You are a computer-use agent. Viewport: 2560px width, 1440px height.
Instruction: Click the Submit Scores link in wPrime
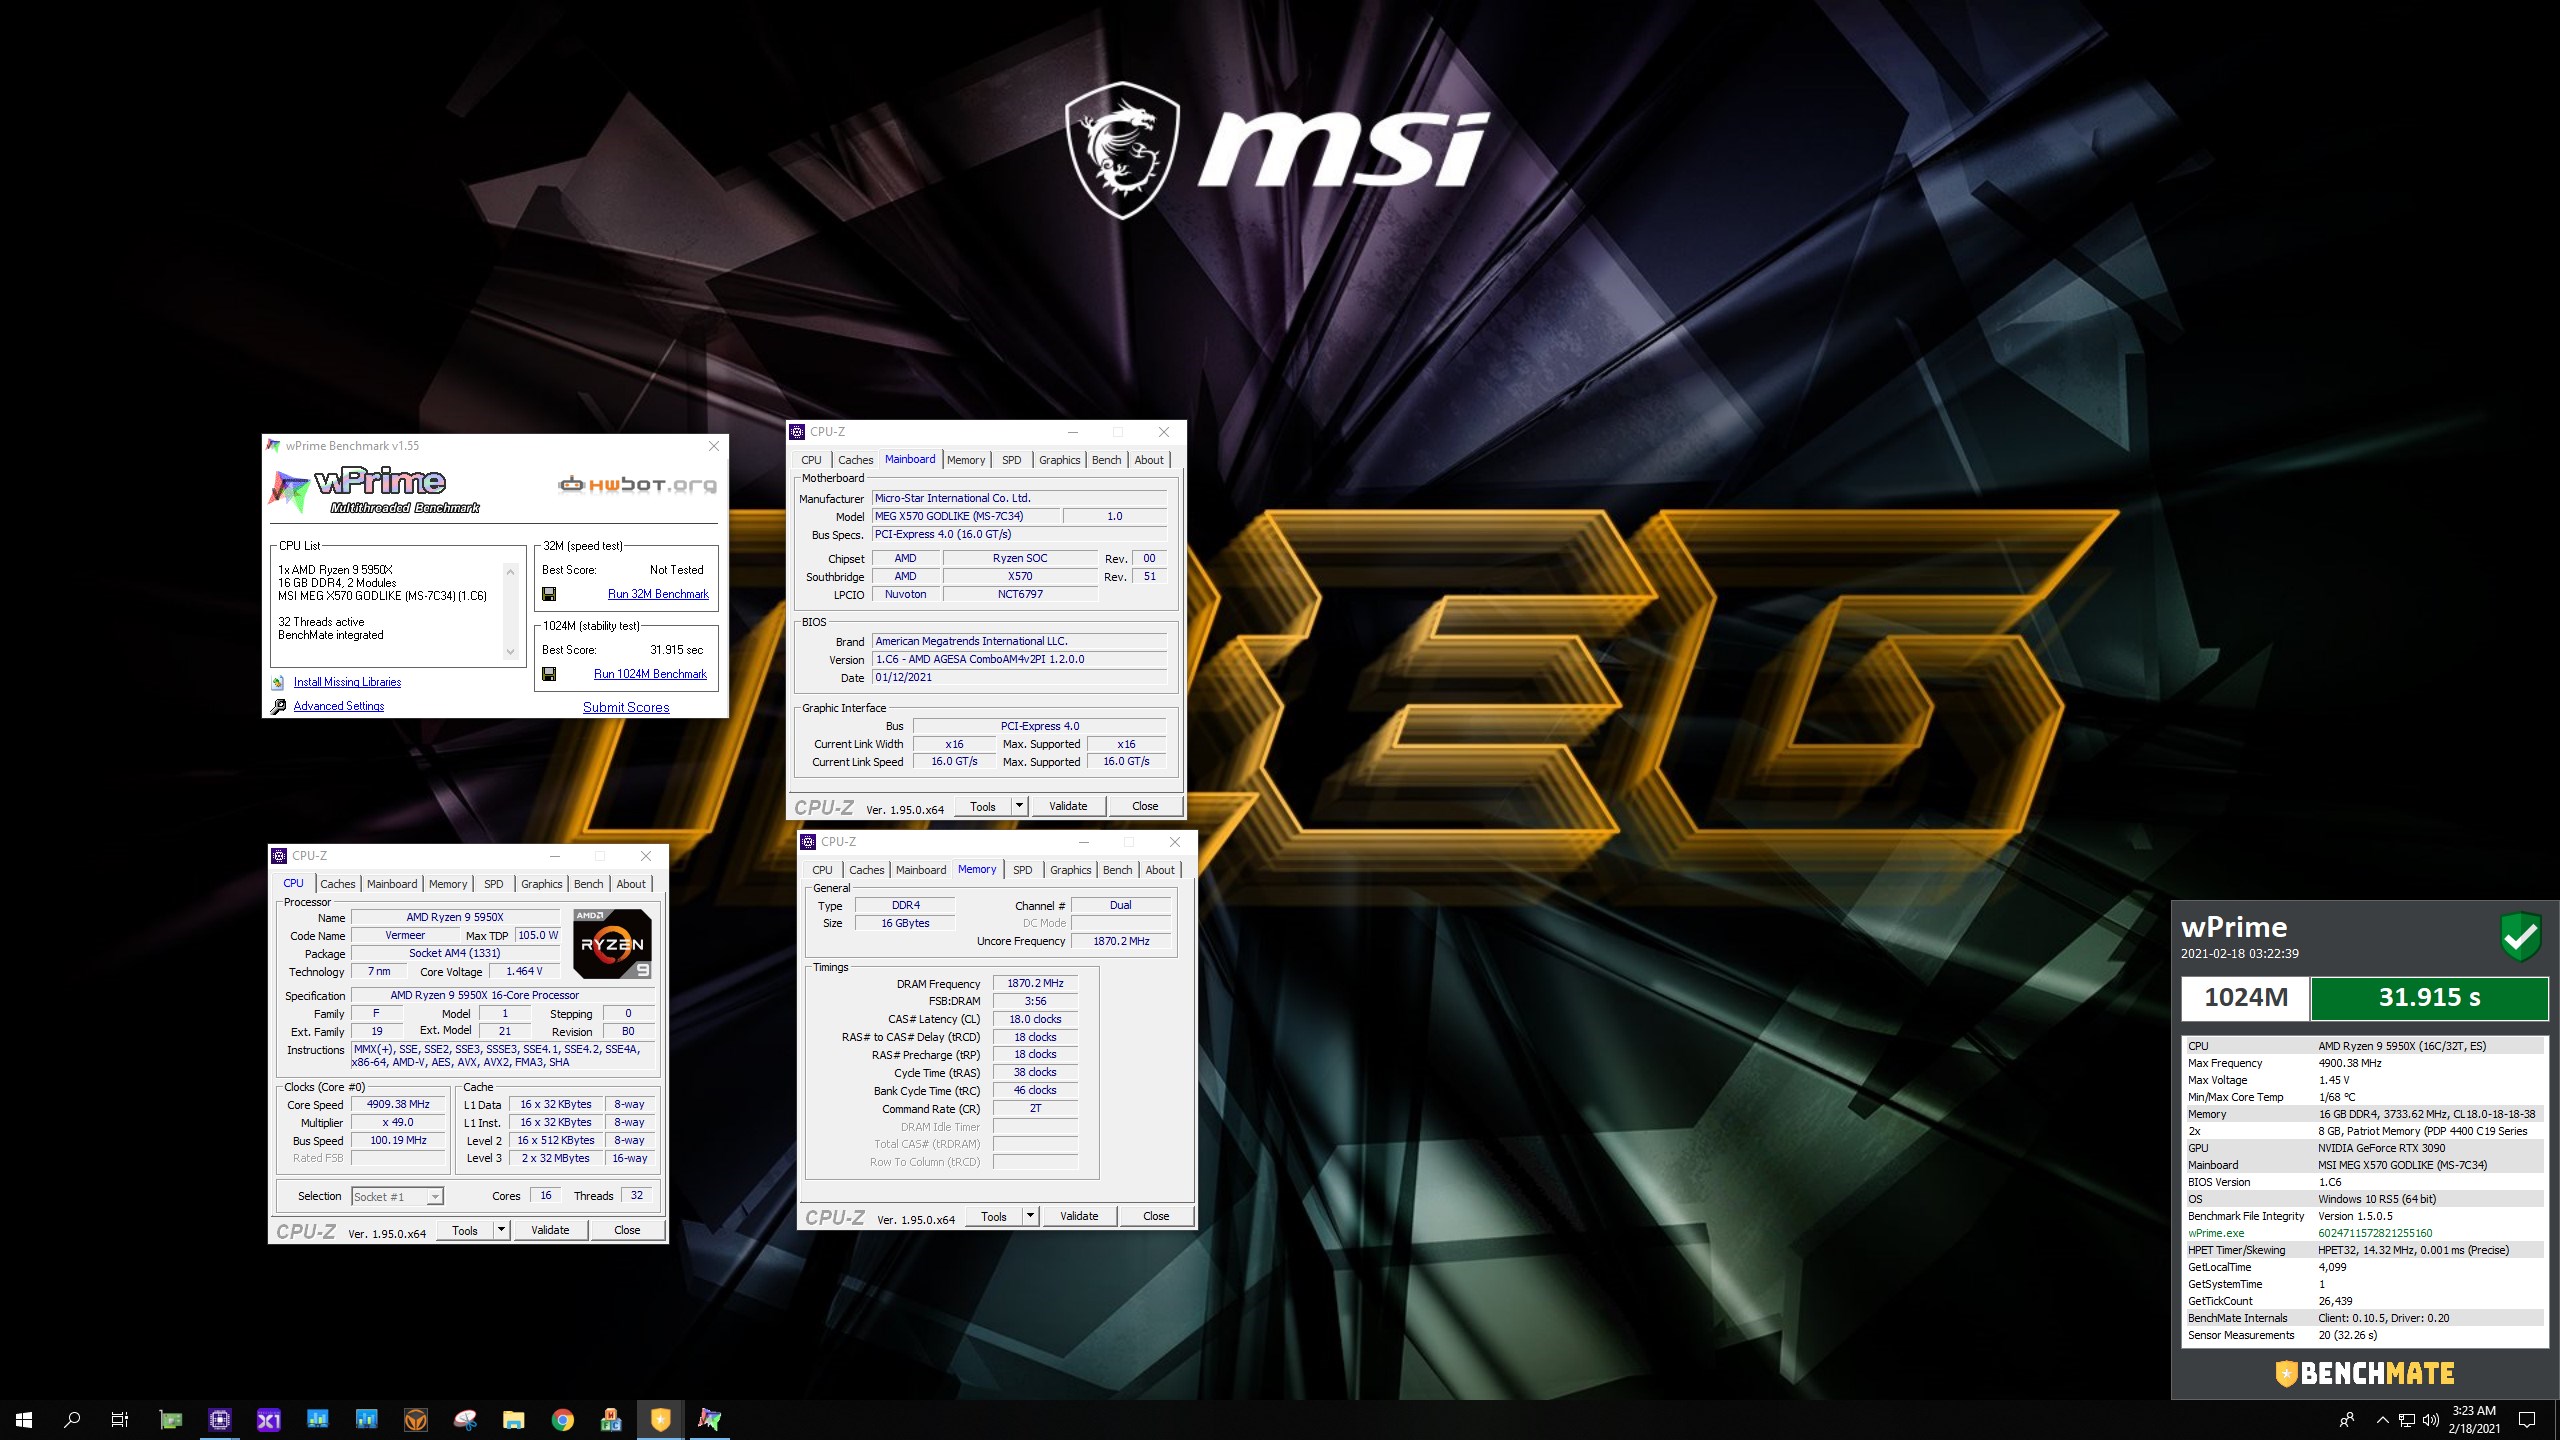point(626,707)
